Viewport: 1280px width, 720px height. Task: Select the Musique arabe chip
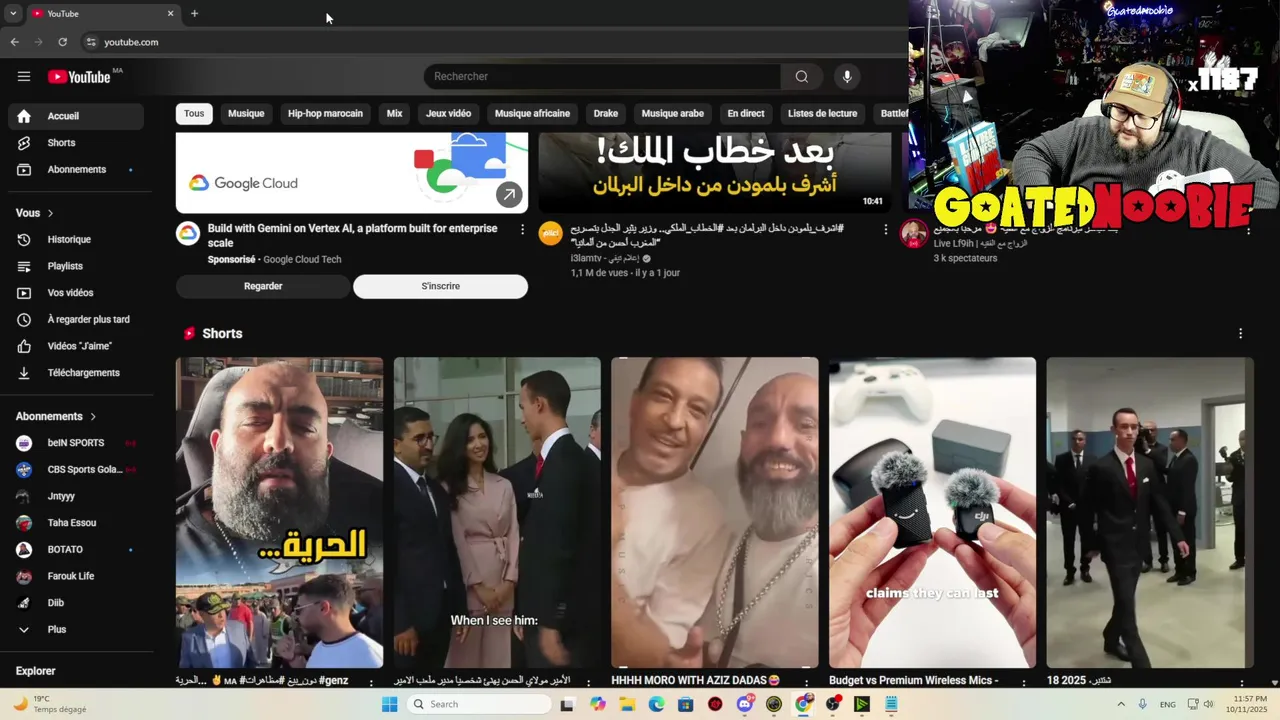click(673, 114)
